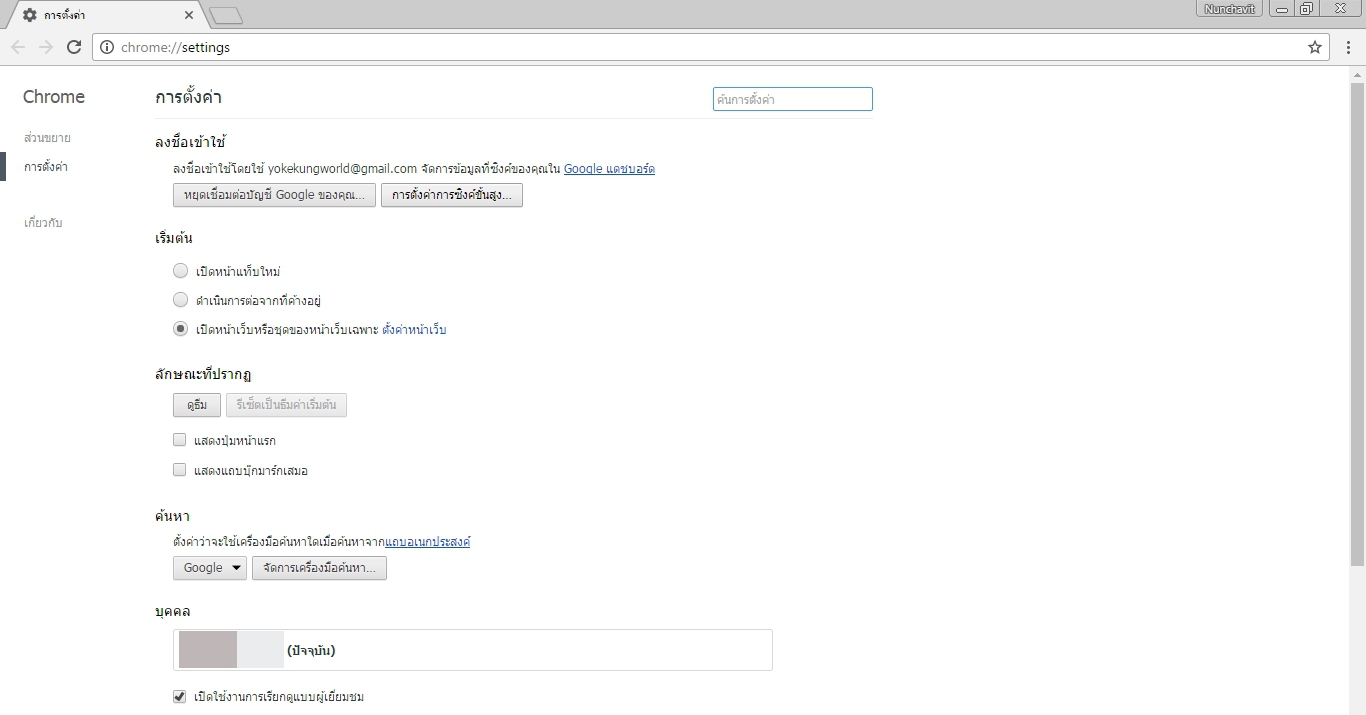
Task: Click the ดูธีม button
Action: (197, 405)
